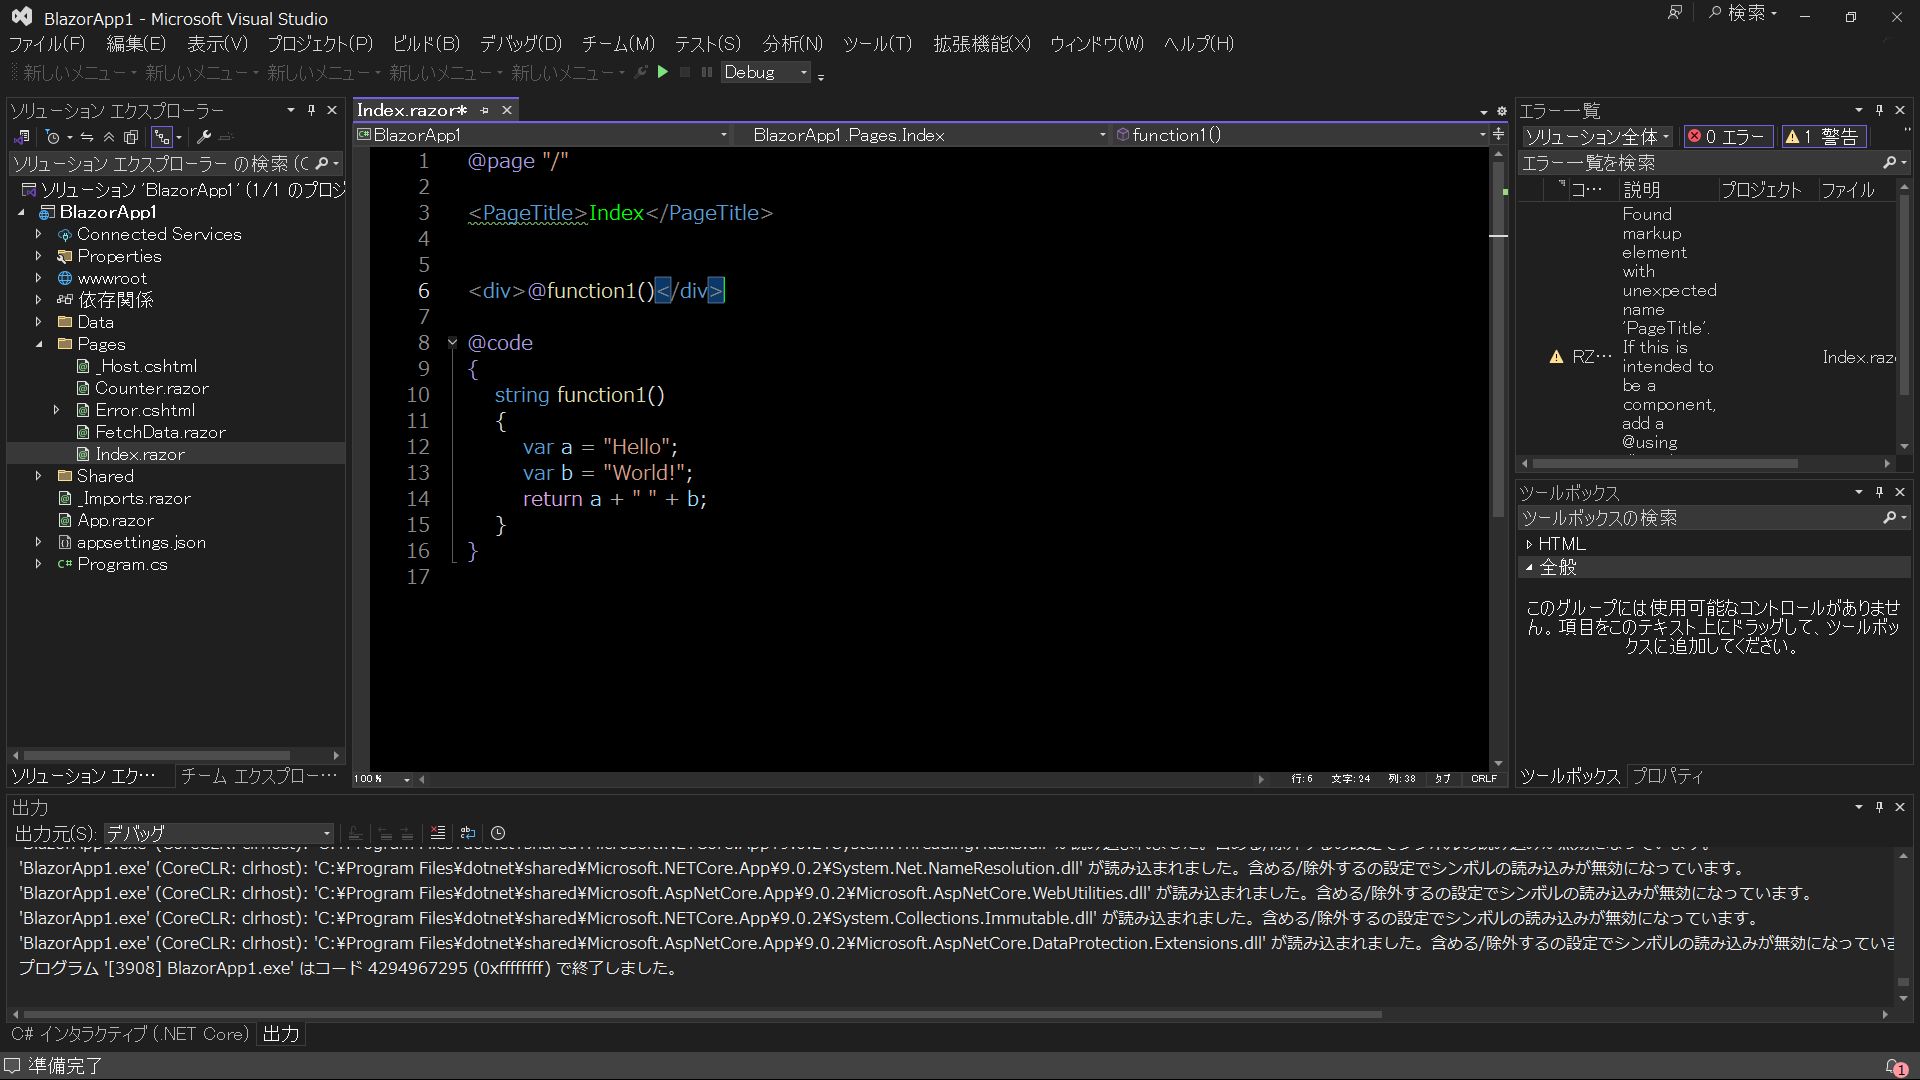Open ソリューション全体 scope dropdown
1920x1080 pixels.
click(x=1598, y=137)
